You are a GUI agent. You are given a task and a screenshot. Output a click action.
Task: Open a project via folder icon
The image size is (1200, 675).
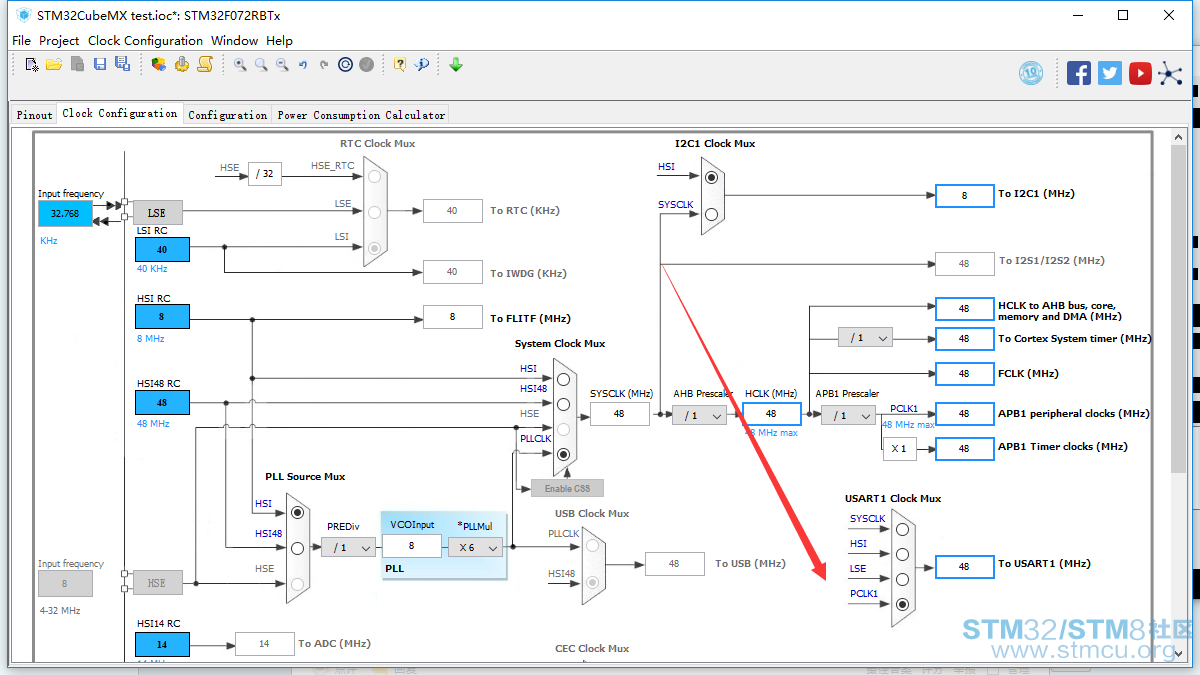point(54,64)
